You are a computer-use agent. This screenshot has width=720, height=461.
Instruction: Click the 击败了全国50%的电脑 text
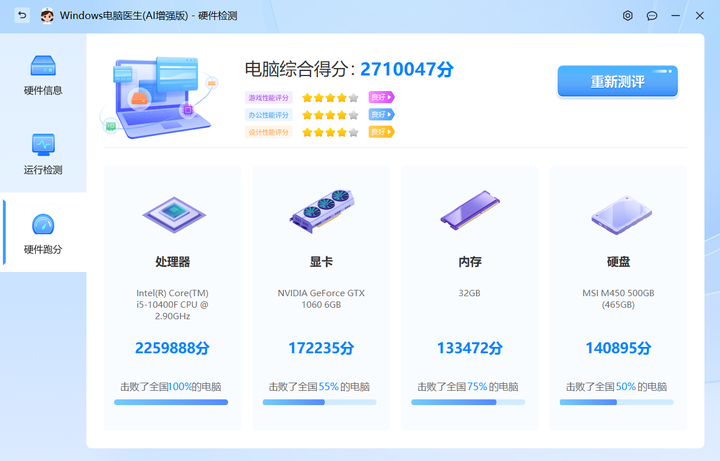[616, 387]
